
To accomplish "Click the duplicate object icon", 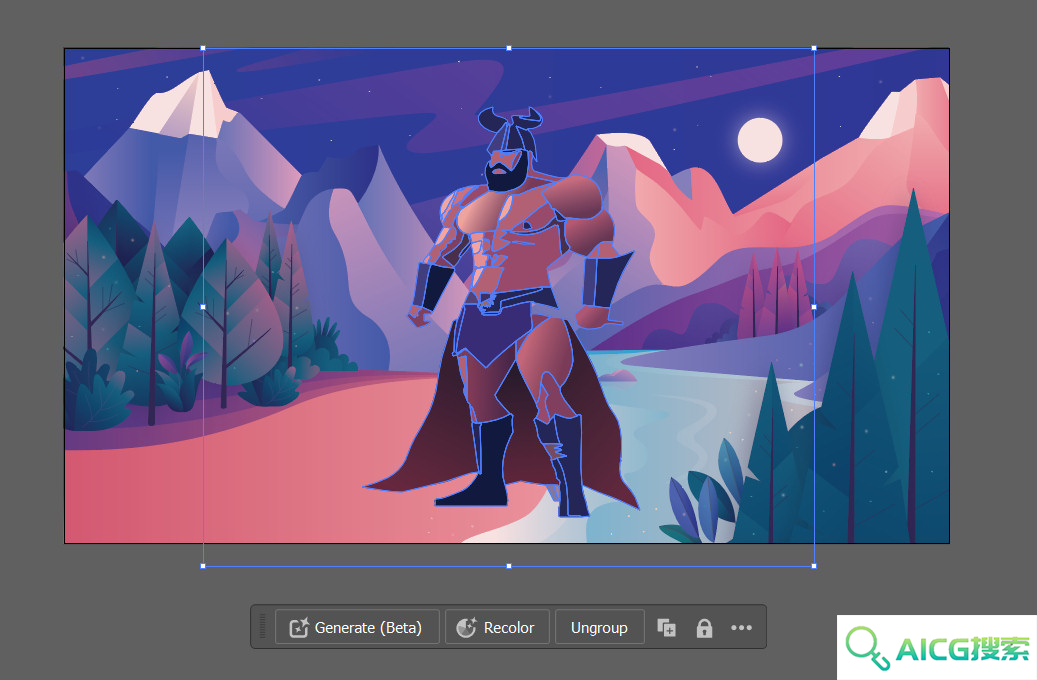I will (x=666, y=627).
